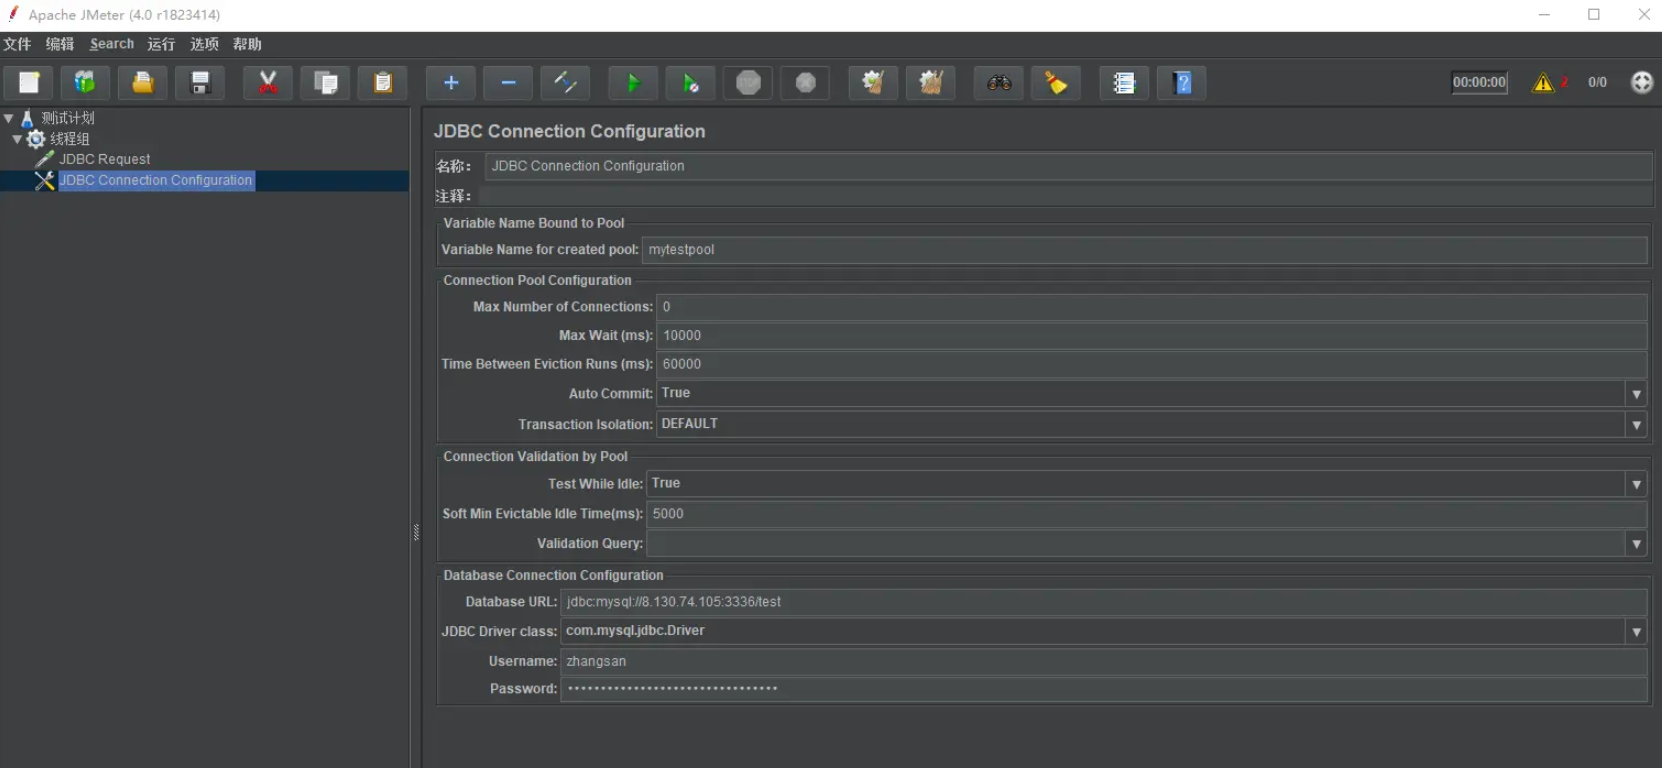Open the JDBC Driver class dropdown

coord(1636,632)
